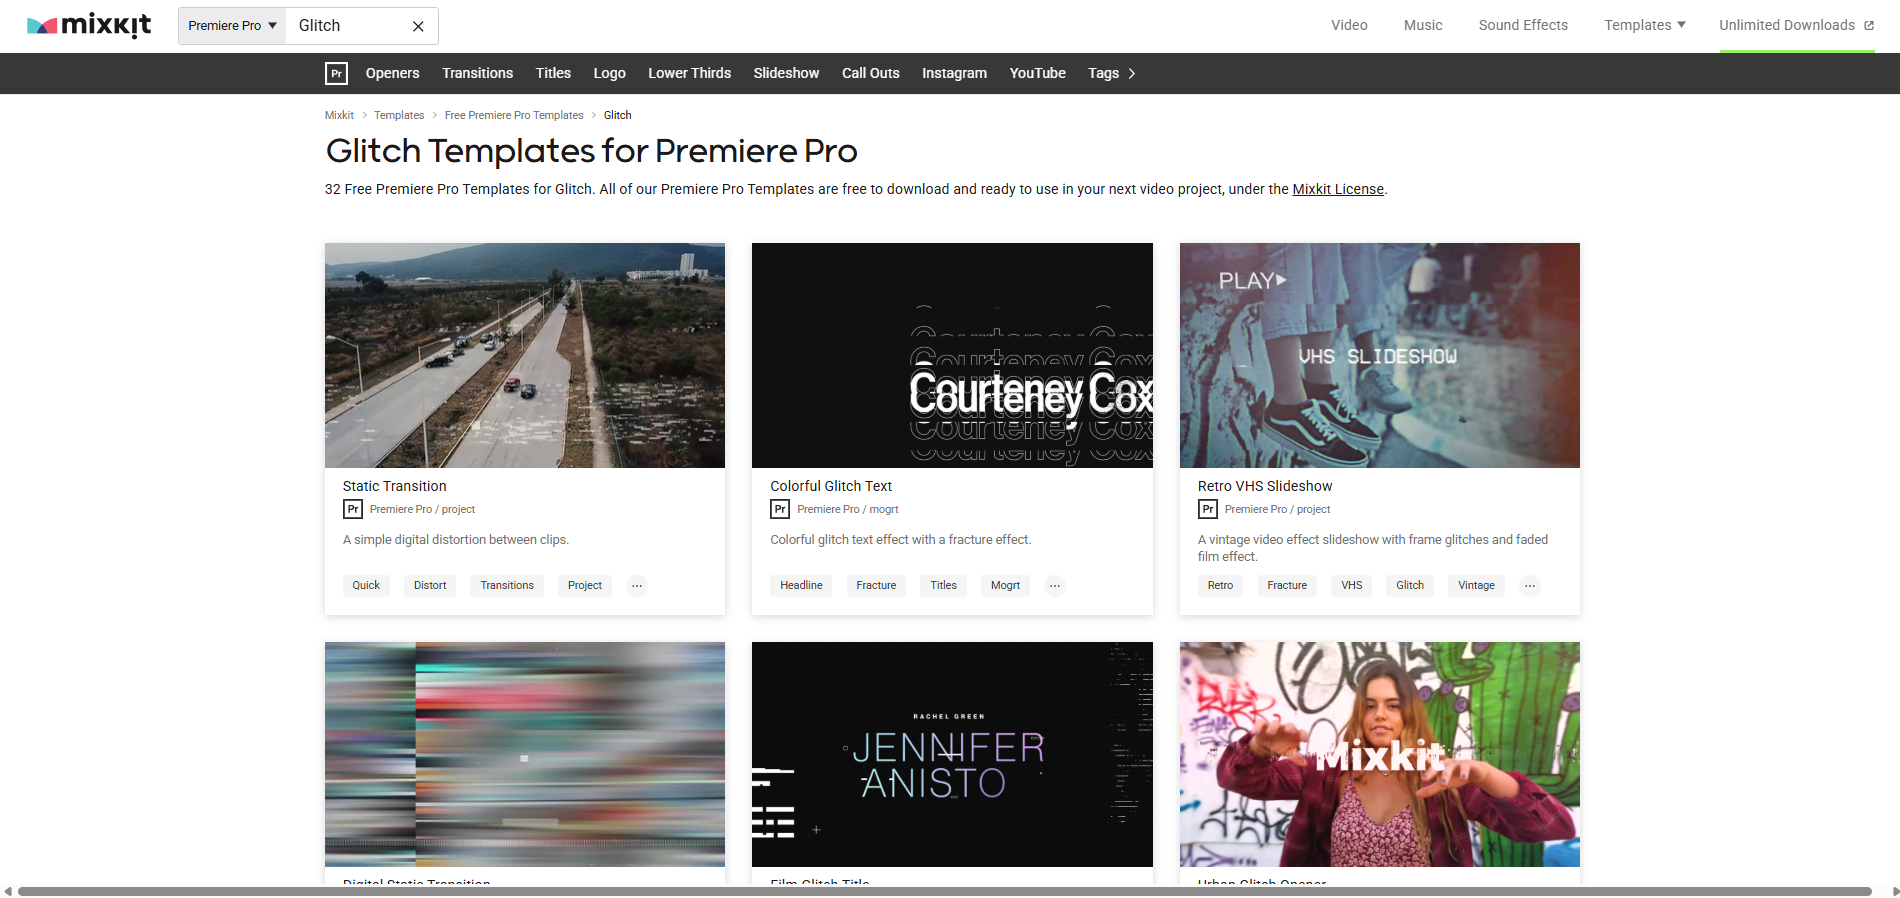Show more tags on the Colorful Glitch Text card
Image resolution: width=1900 pixels, height=898 pixels.
pos(1055,586)
